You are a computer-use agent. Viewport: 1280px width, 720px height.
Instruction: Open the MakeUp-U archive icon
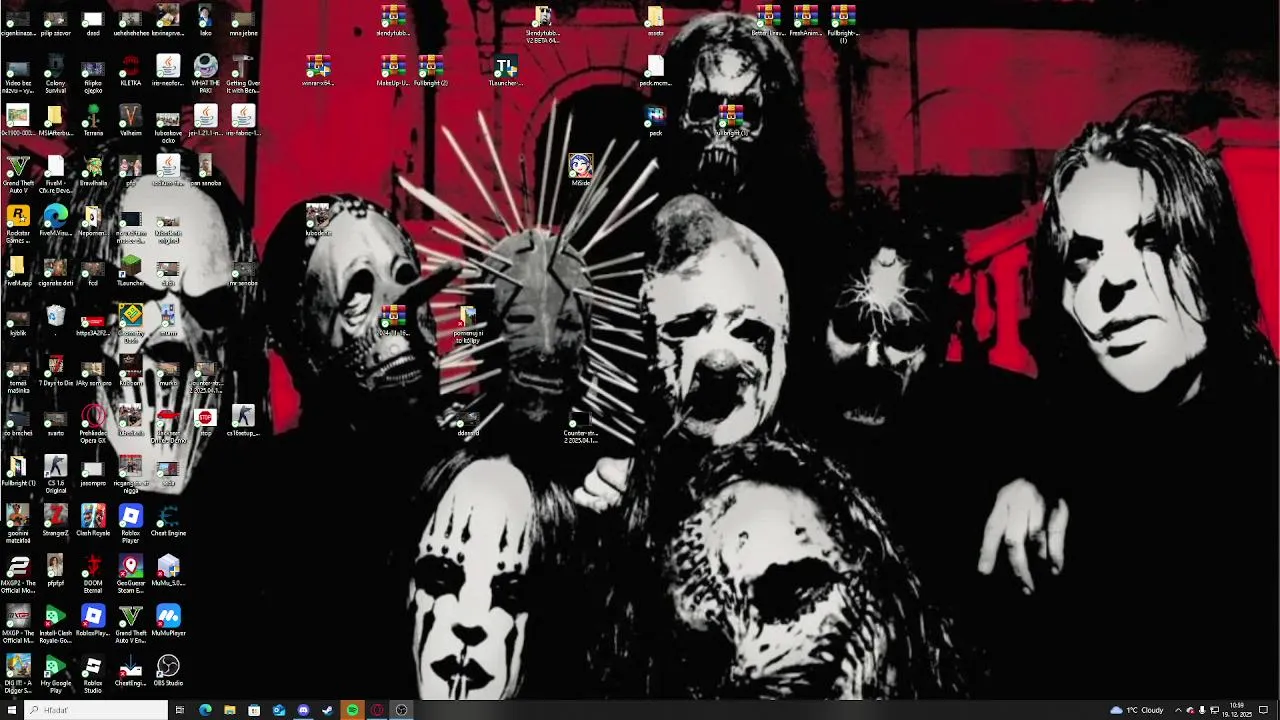(x=393, y=72)
